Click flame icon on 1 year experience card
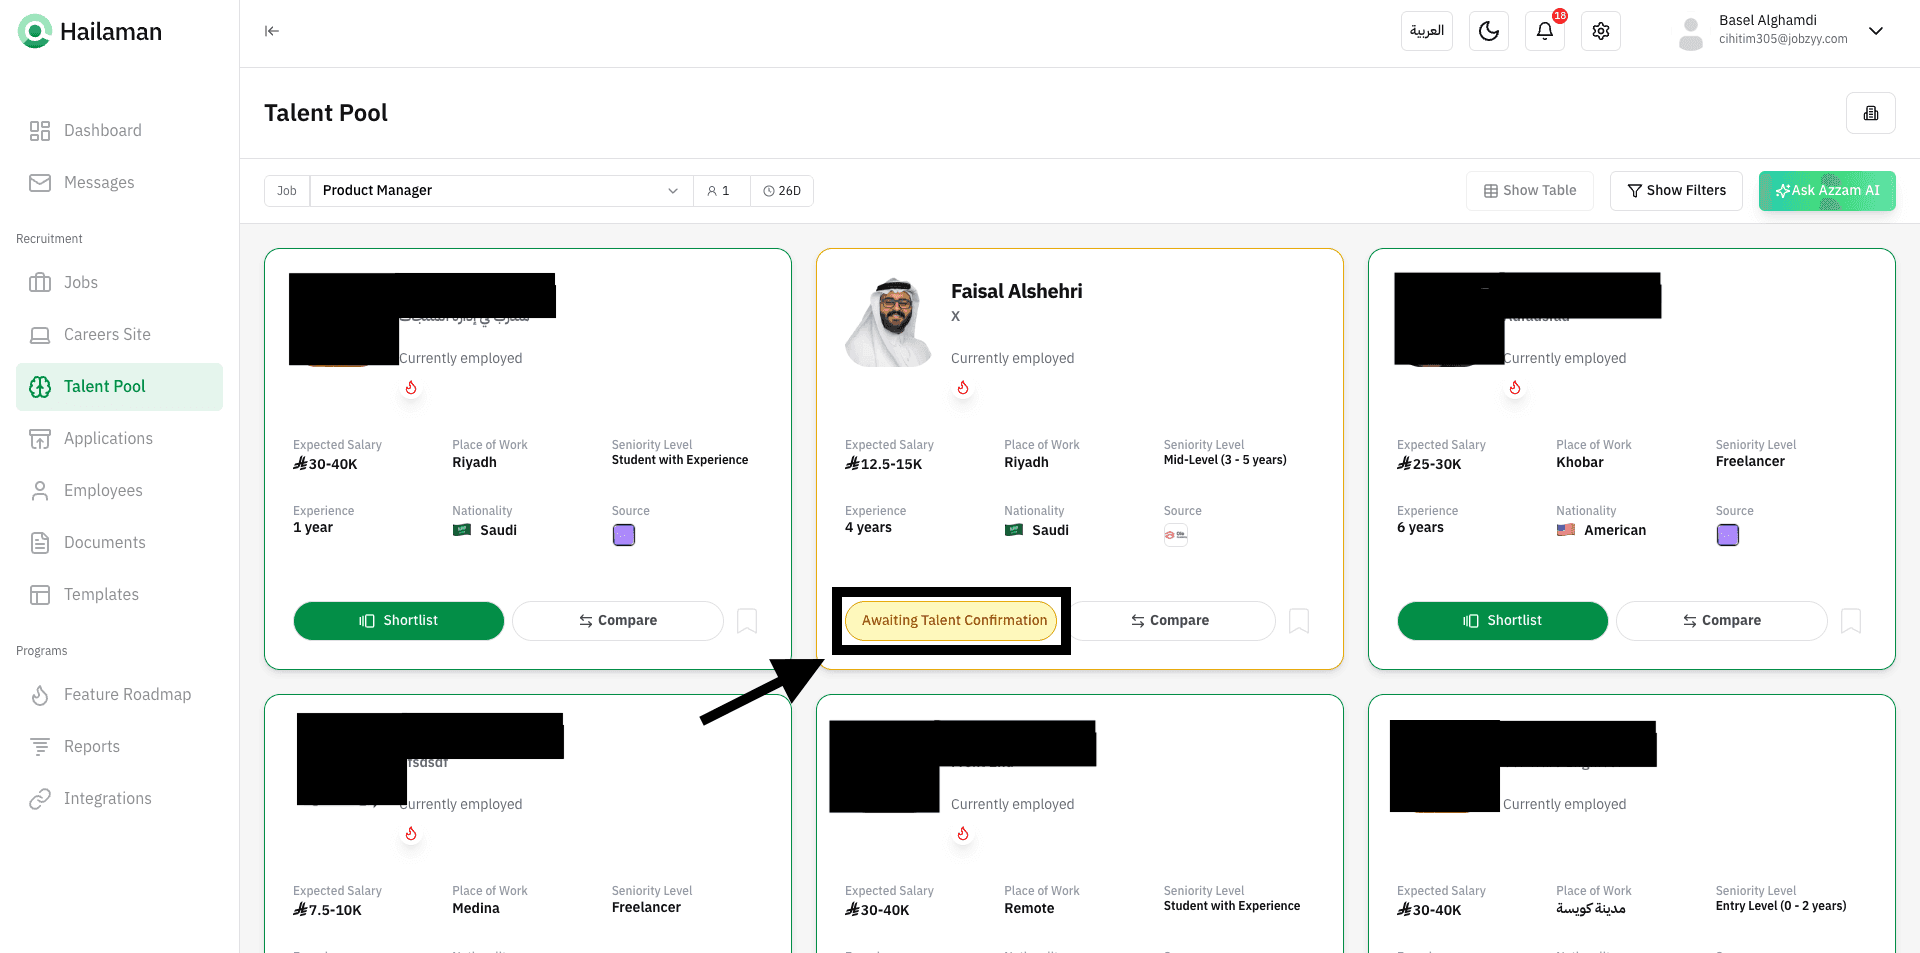The height and width of the screenshot is (953, 1920). coord(411,388)
